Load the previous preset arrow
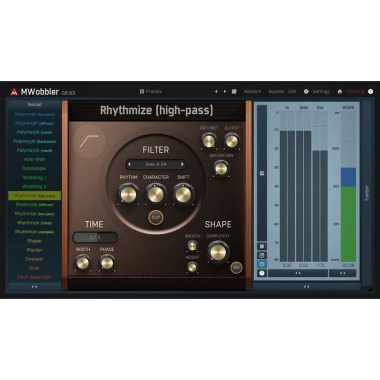This screenshot has width=380, height=380. tap(216, 91)
